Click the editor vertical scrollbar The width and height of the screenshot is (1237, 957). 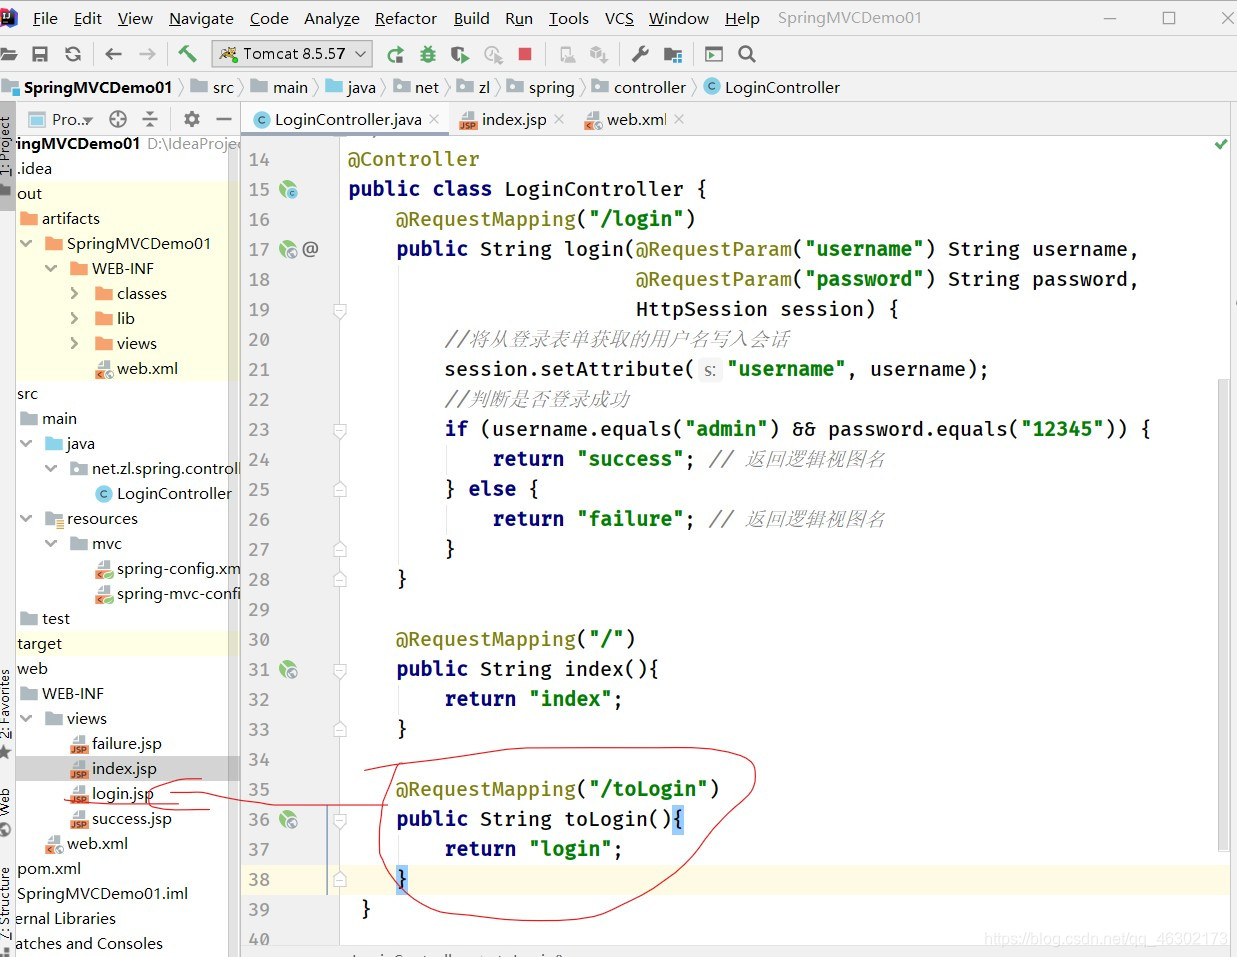(1223, 615)
